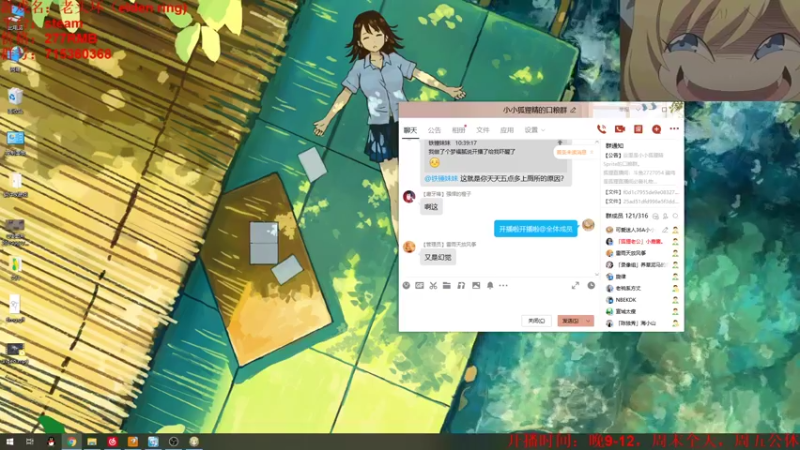Click the avatar beside the 又是幻觉 message
This screenshot has width=800, height=450.
click(x=409, y=247)
